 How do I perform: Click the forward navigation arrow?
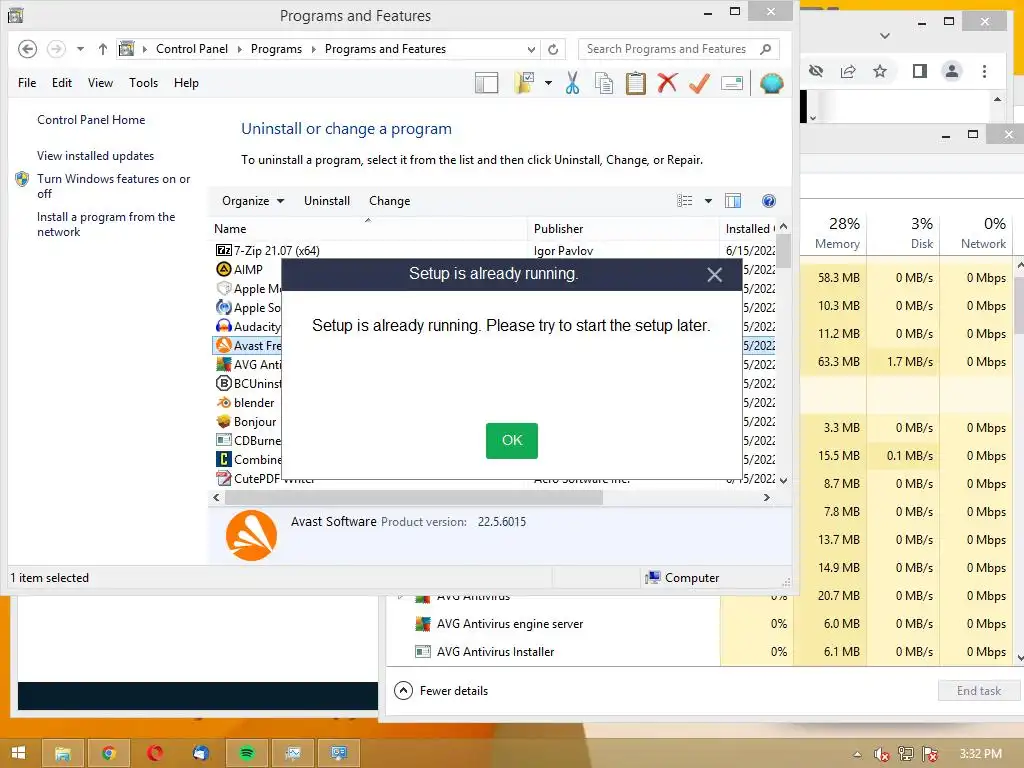pyautogui.click(x=56, y=49)
